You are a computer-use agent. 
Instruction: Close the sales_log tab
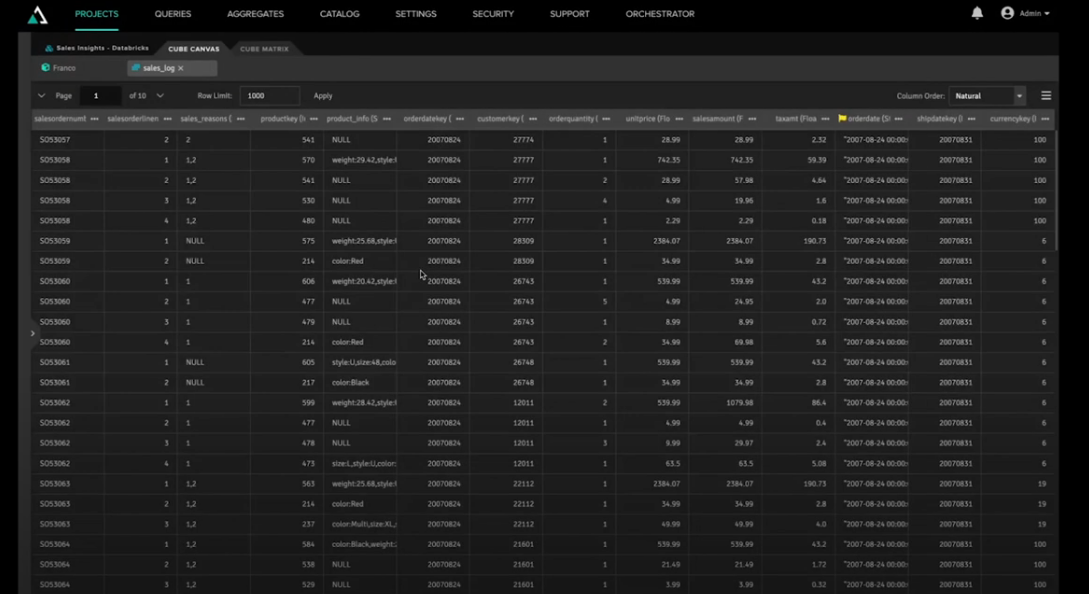pos(181,68)
